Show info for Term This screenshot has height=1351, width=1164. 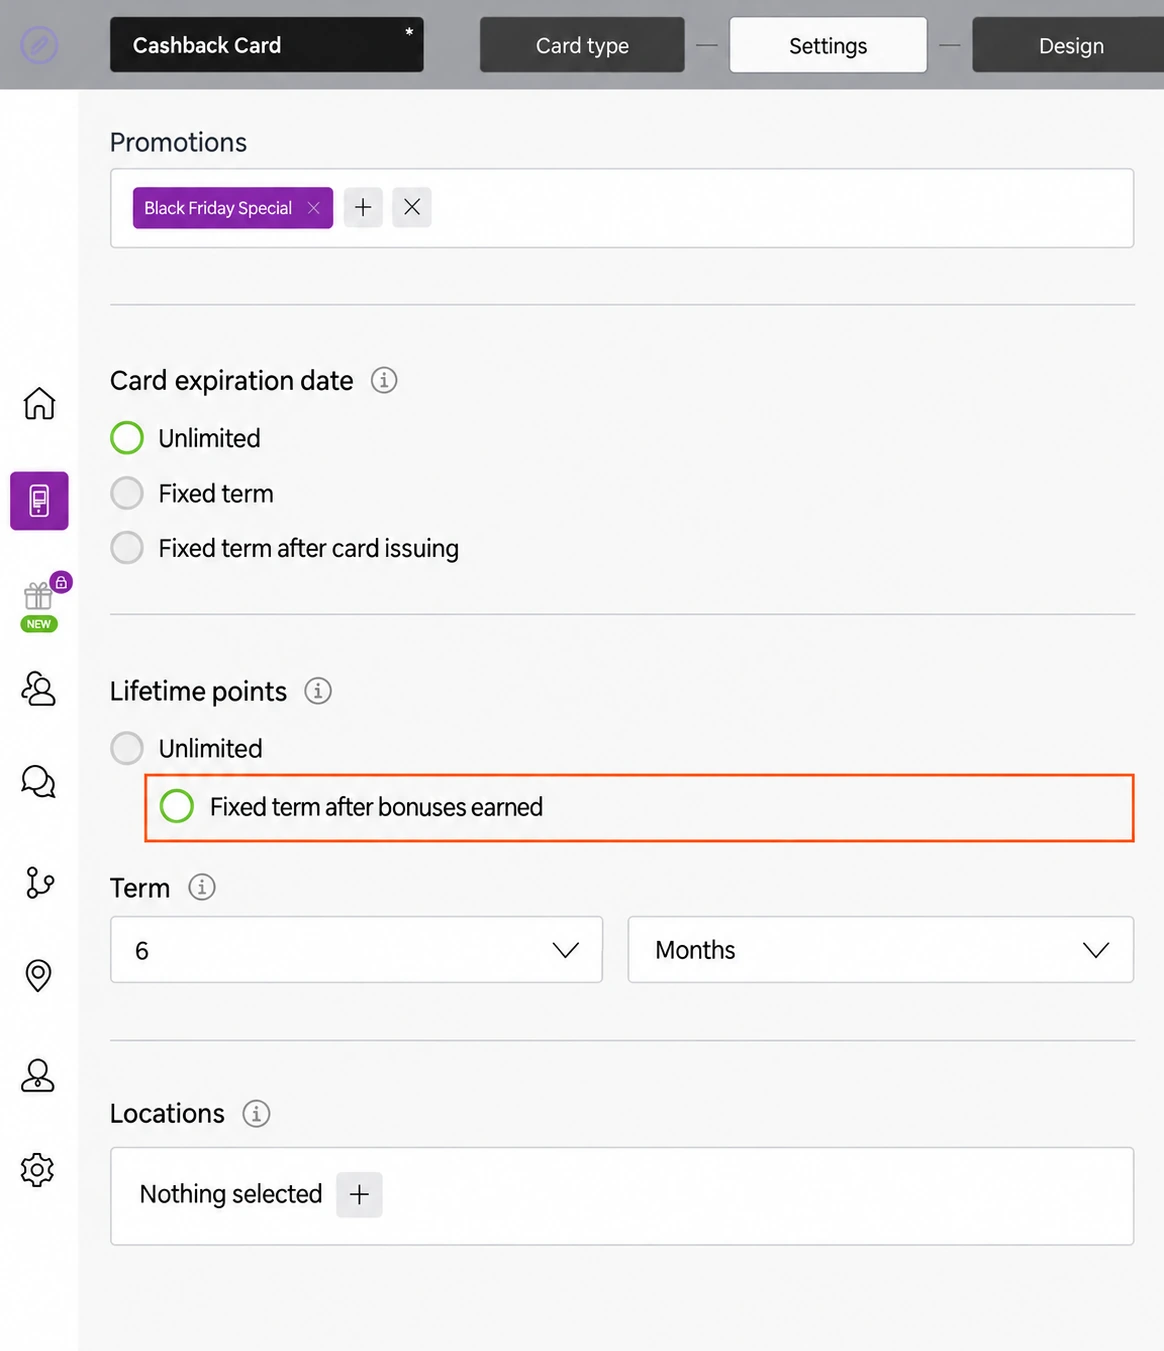click(x=202, y=887)
